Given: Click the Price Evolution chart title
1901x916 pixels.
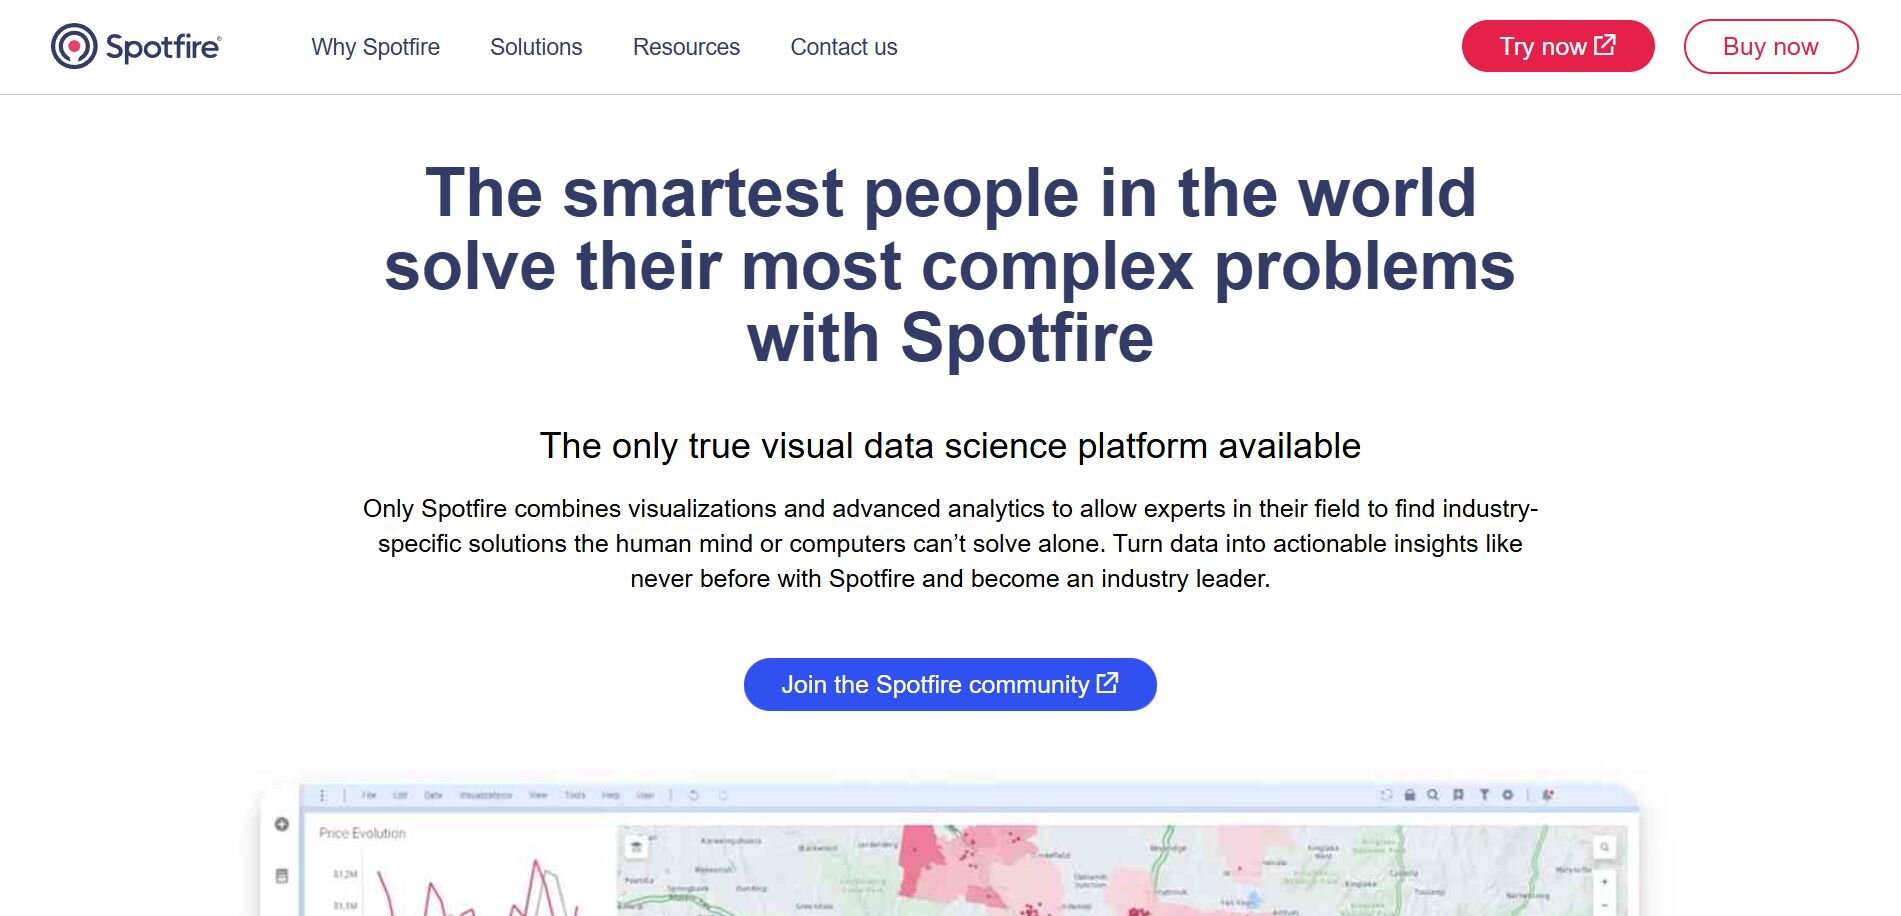Looking at the screenshot, I should (362, 833).
